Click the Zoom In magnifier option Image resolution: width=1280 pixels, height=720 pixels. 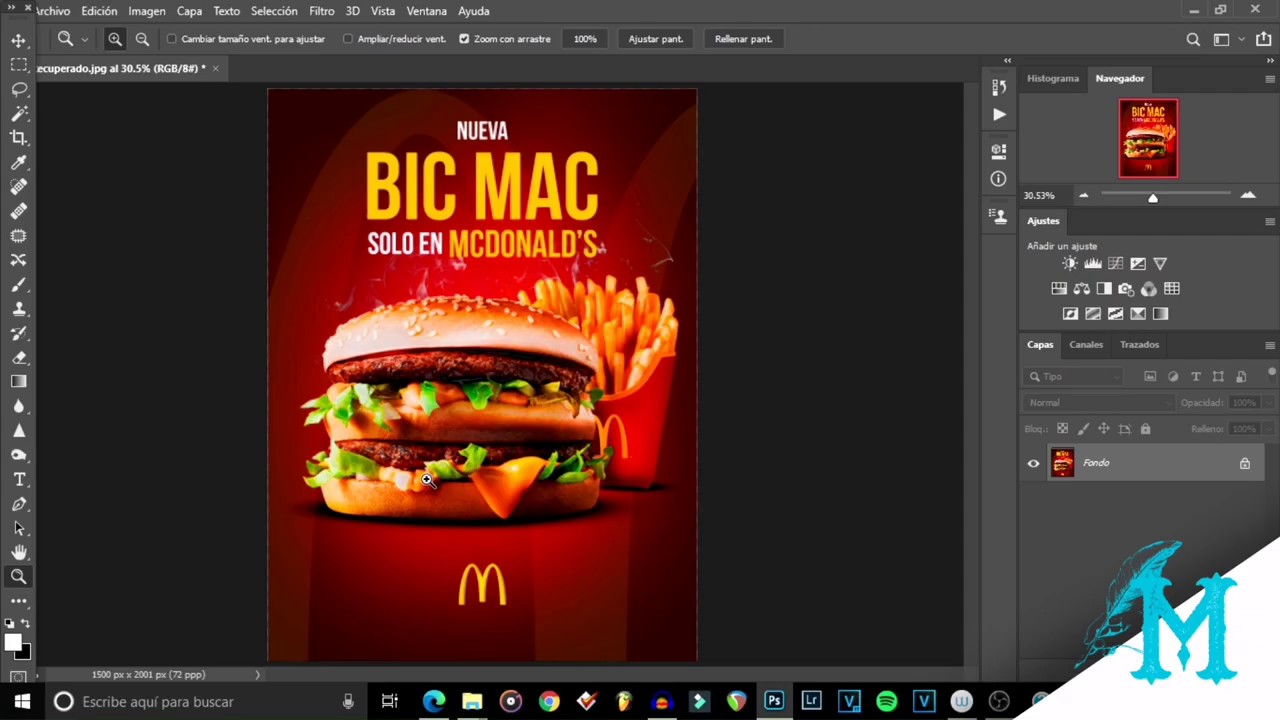115,39
